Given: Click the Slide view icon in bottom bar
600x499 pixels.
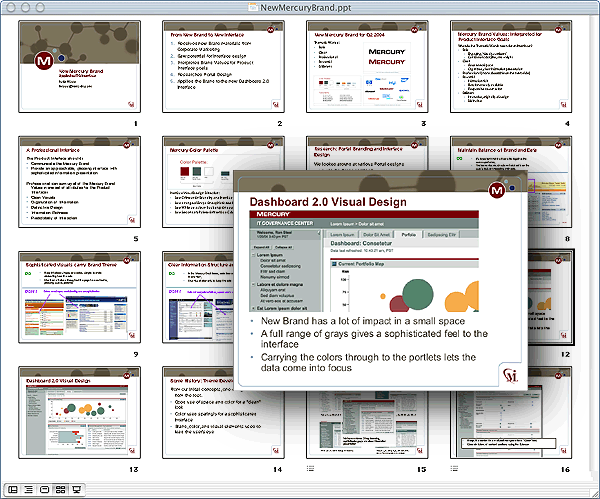Looking at the screenshot, I should [45, 489].
